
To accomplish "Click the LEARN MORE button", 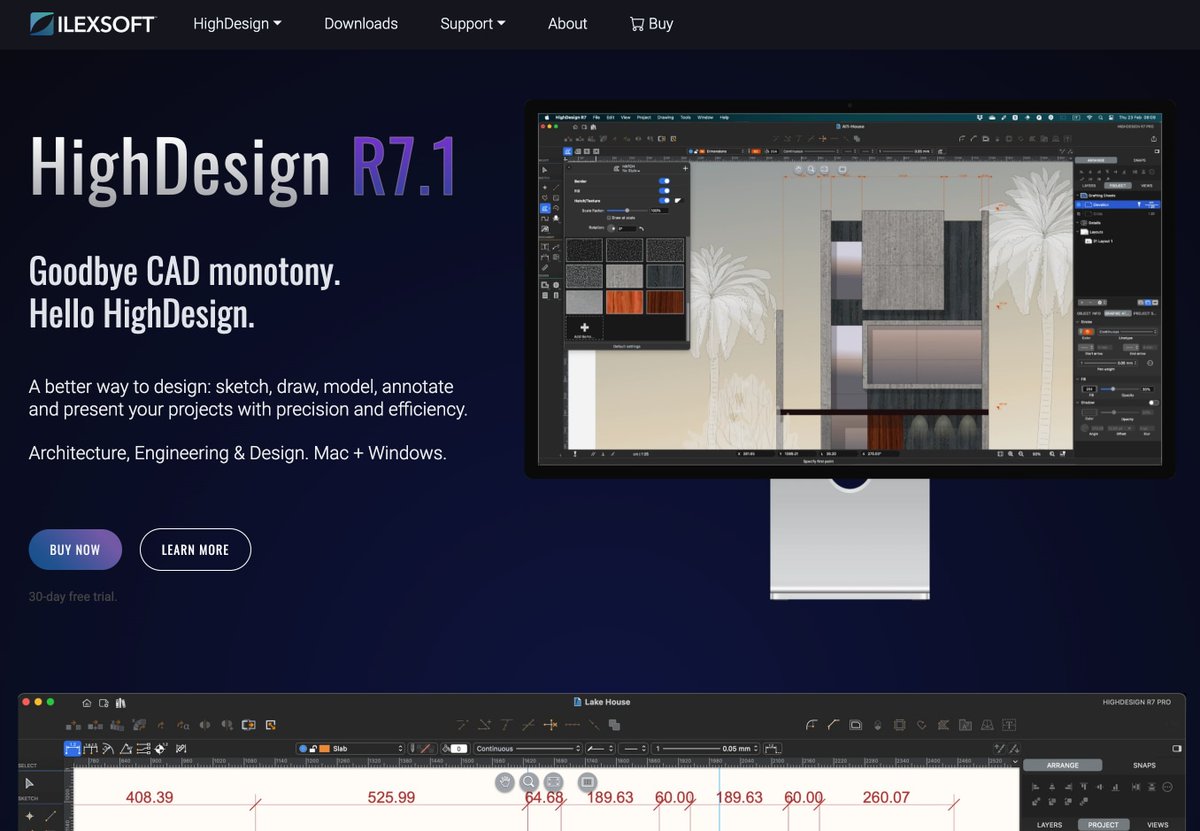I will (x=195, y=550).
